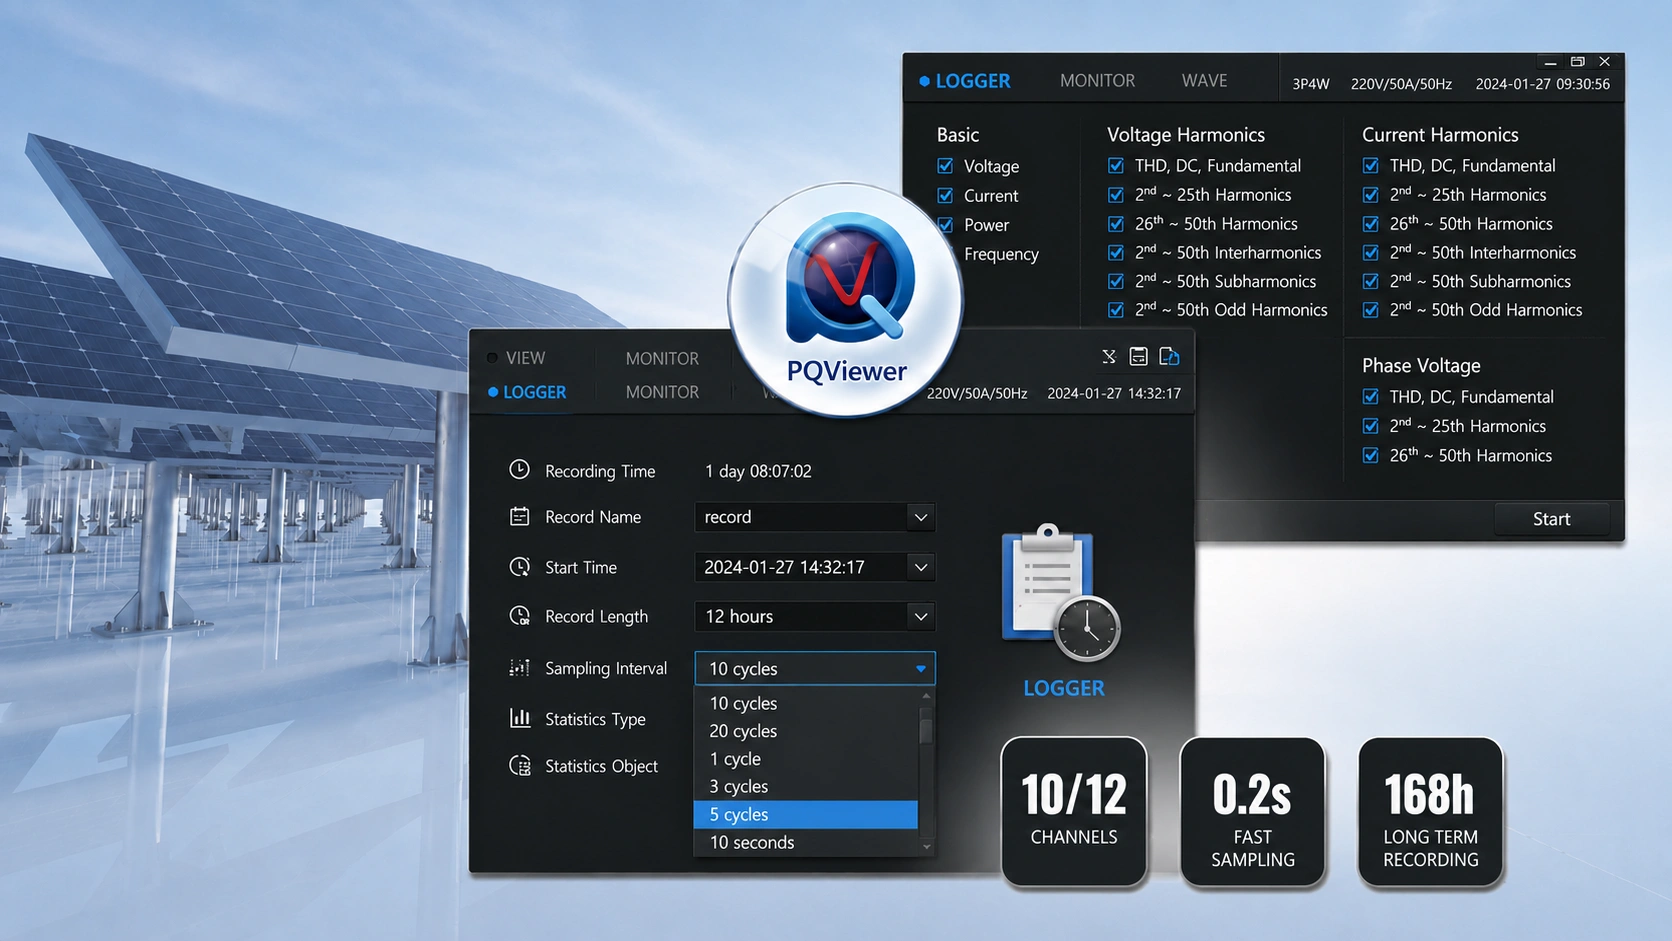Image resolution: width=1672 pixels, height=941 pixels.
Task: Click the Statistics Object row icon
Action: (x=520, y=765)
